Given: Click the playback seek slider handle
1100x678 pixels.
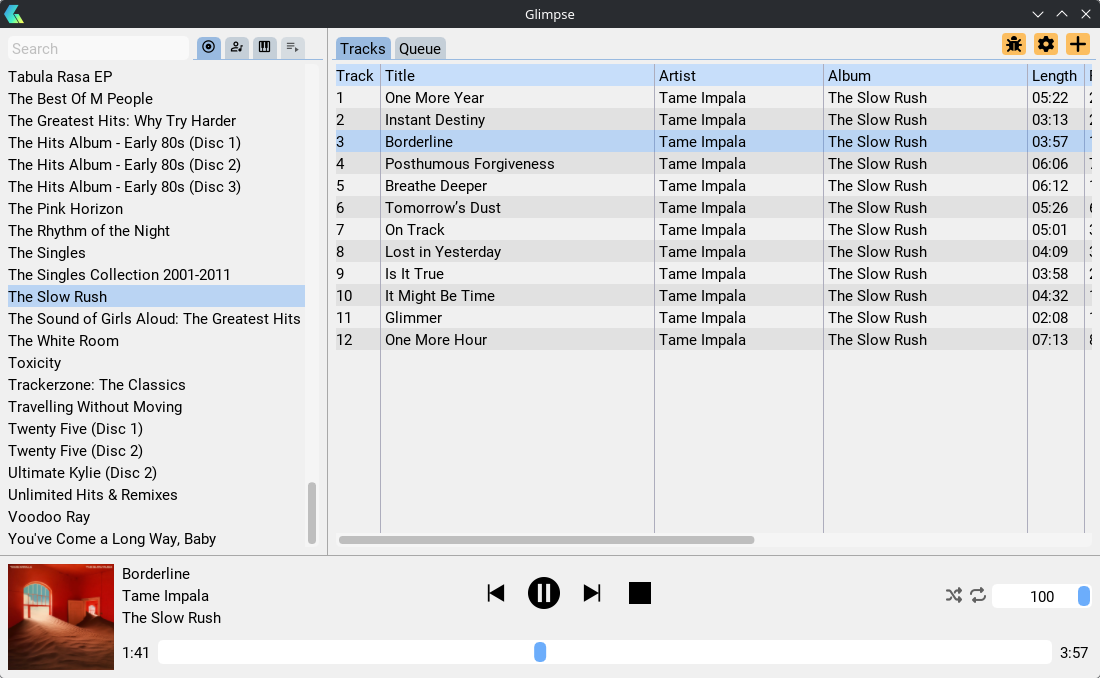Looking at the screenshot, I should 540,652.
